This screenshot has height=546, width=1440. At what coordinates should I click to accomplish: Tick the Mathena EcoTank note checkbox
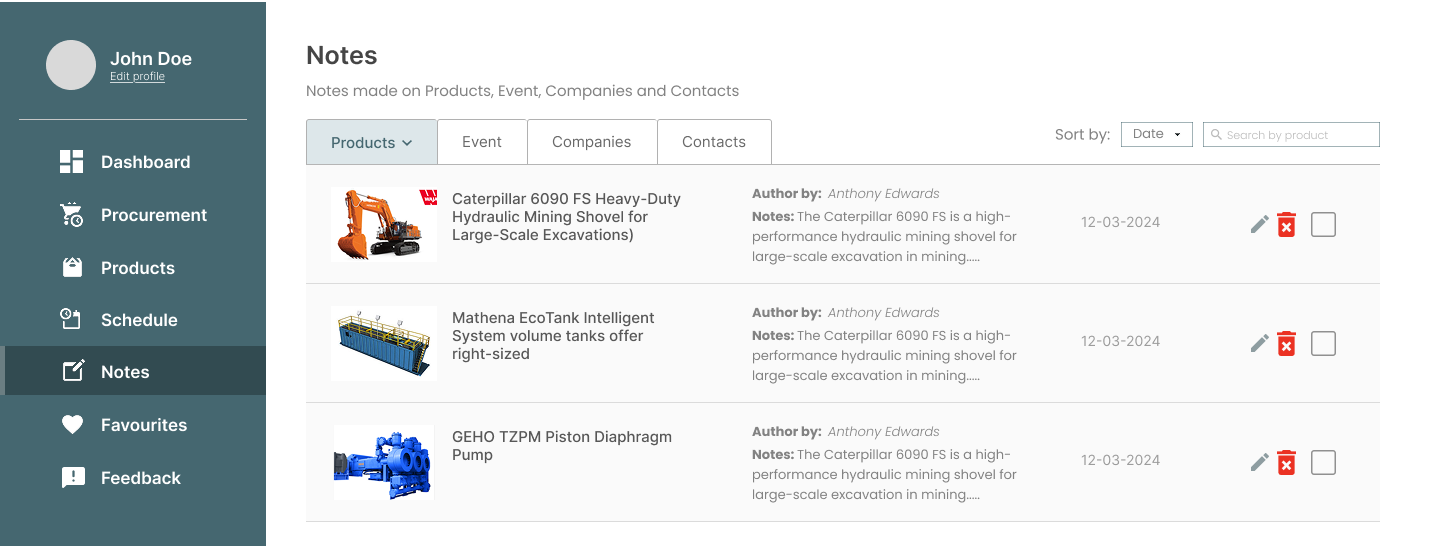coord(1323,343)
